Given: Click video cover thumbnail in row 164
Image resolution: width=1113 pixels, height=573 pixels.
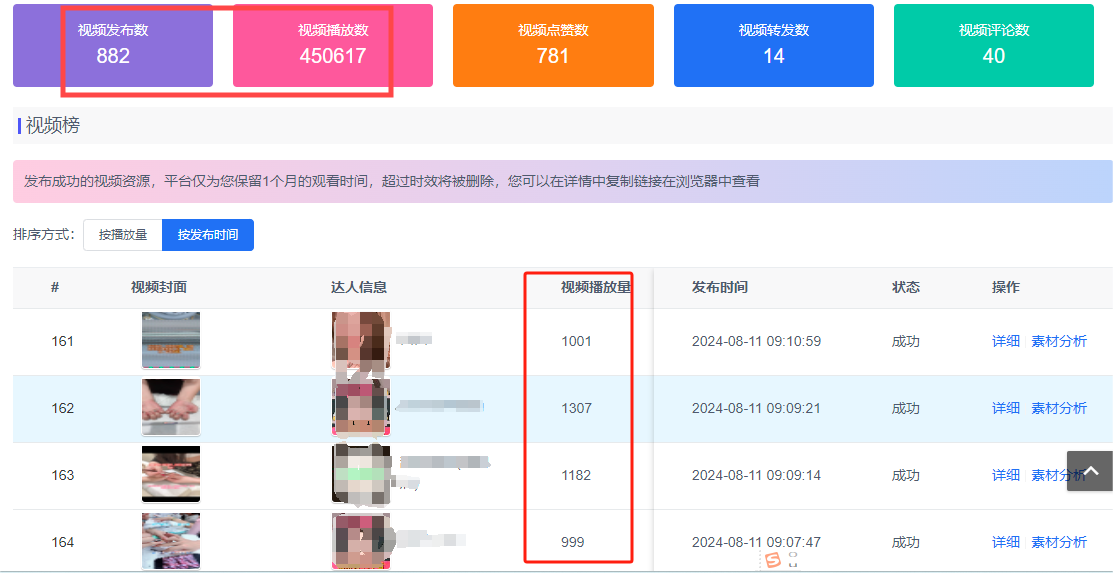Looking at the screenshot, I should pos(171,541).
